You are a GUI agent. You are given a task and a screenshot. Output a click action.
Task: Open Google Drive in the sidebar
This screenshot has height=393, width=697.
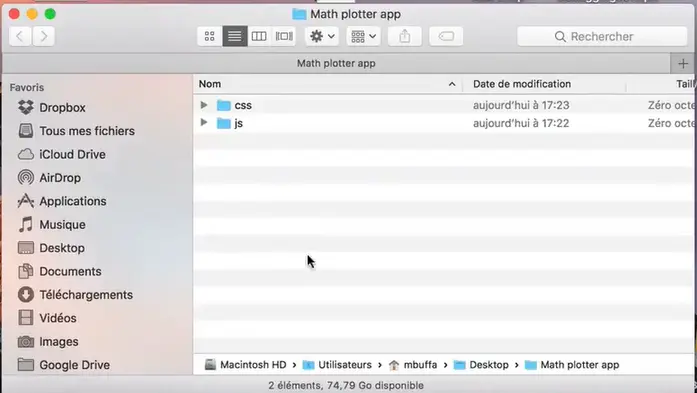point(74,365)
